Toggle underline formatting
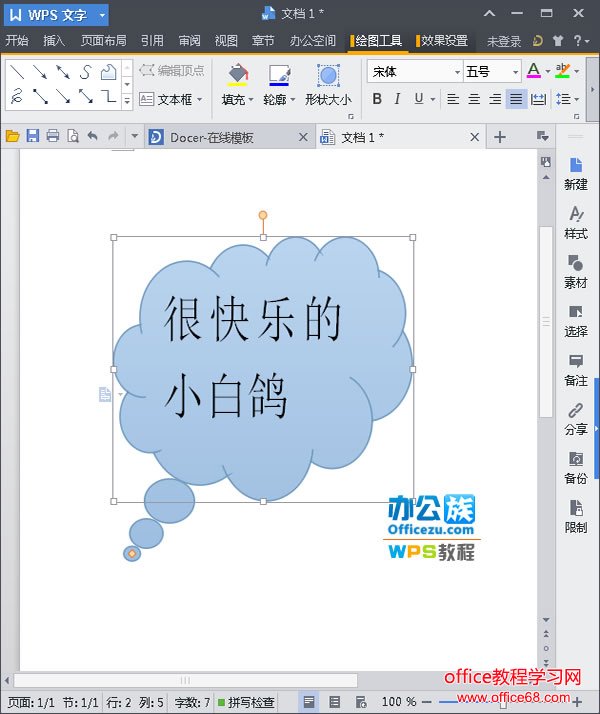Viewport: 600px width, 714px height. (x=419, y=99)
